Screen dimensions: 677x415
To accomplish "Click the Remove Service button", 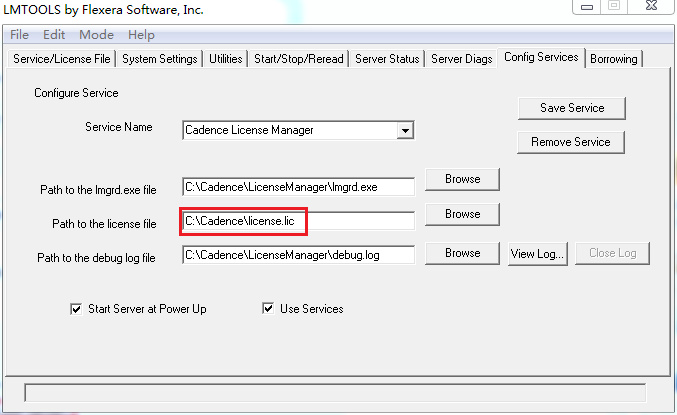I will point(571,142).
